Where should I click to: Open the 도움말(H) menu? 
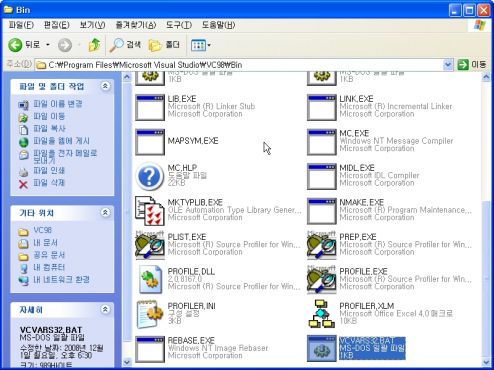point(218,25)
